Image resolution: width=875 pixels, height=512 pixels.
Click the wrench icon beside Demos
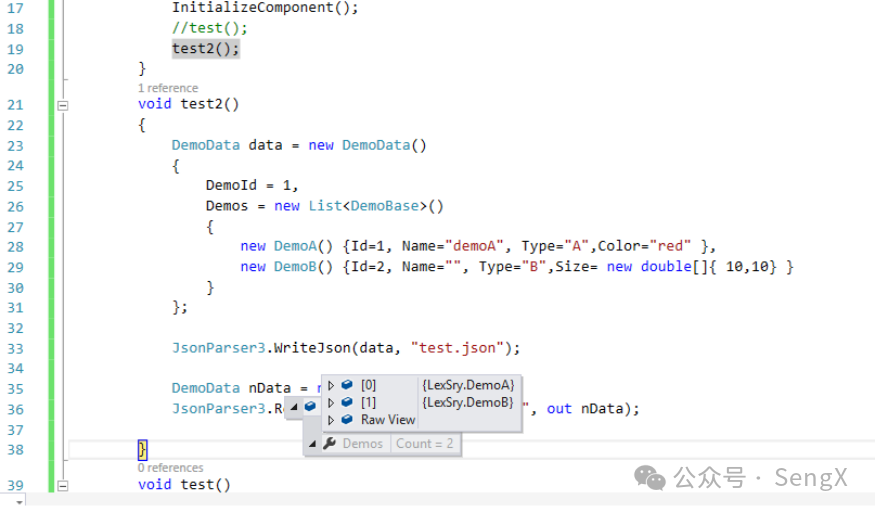(x=329, y=444)
